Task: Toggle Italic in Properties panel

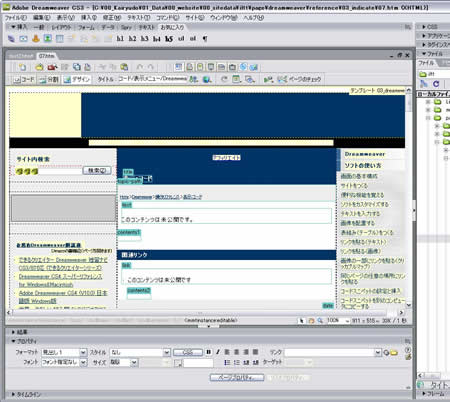Action: pyautogui.click(x=218, y=352)
